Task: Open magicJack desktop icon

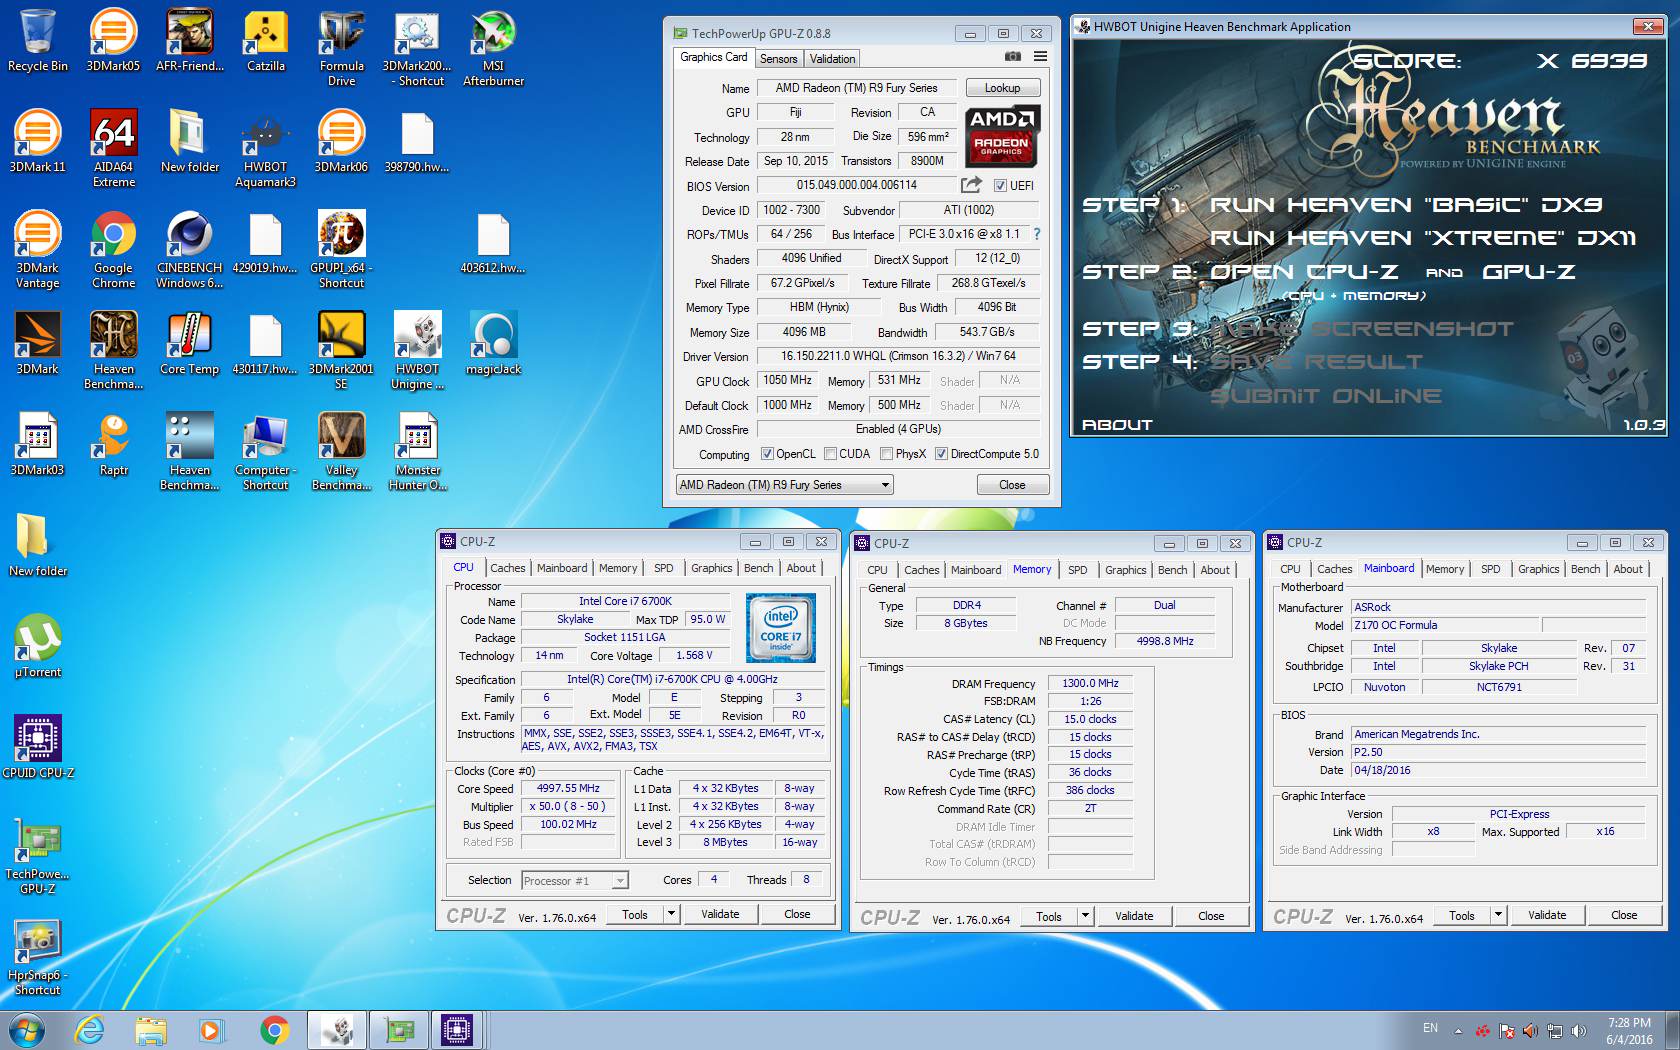Action: pyautogui.click(x=493, y=343)
